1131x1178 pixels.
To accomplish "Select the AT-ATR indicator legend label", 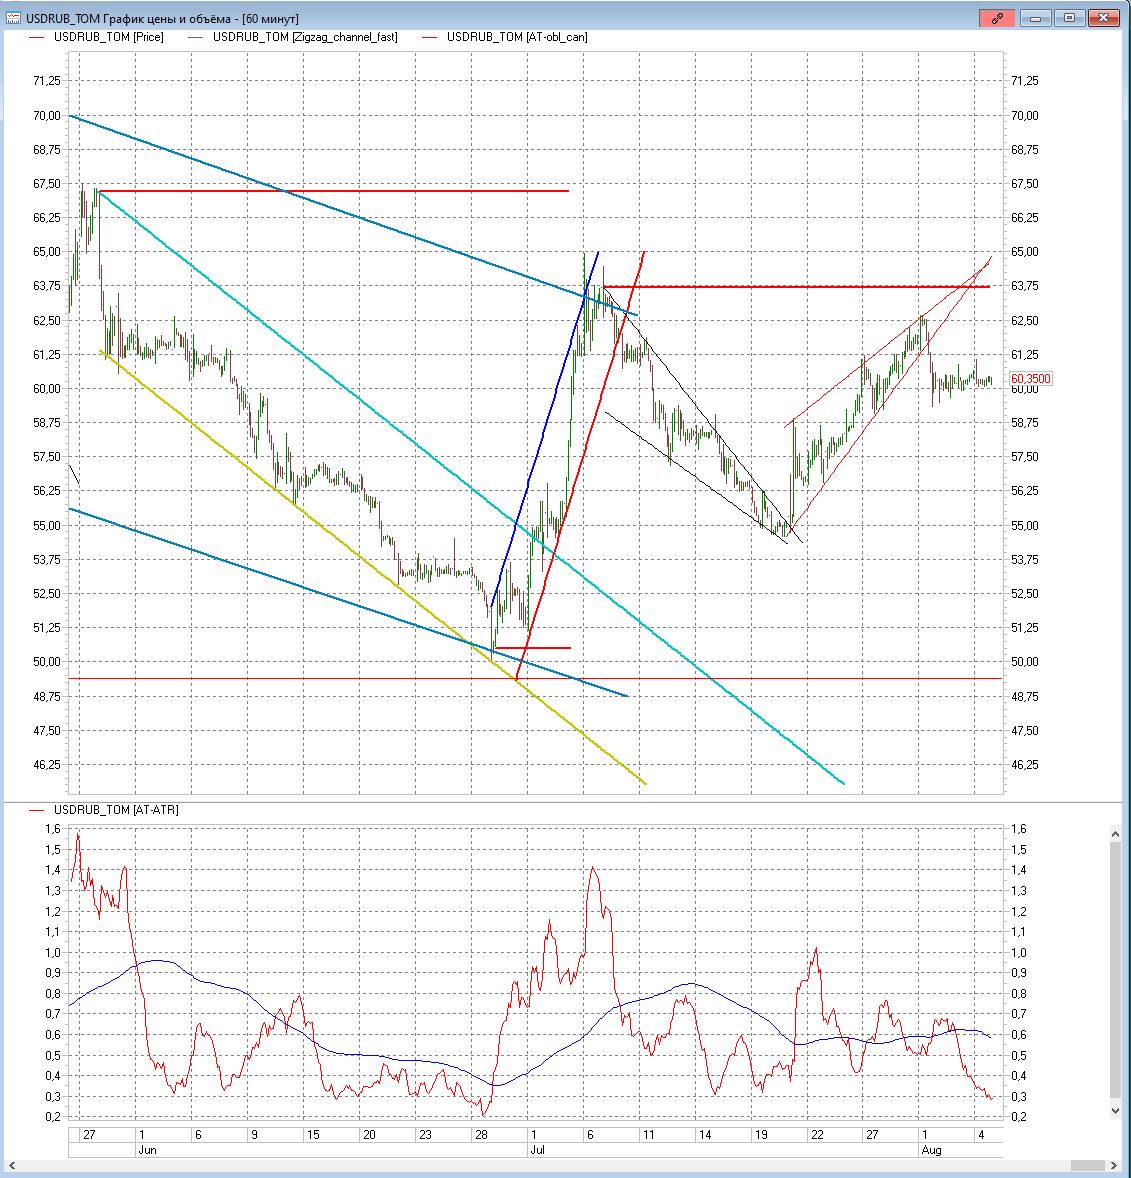I will 115,810.
